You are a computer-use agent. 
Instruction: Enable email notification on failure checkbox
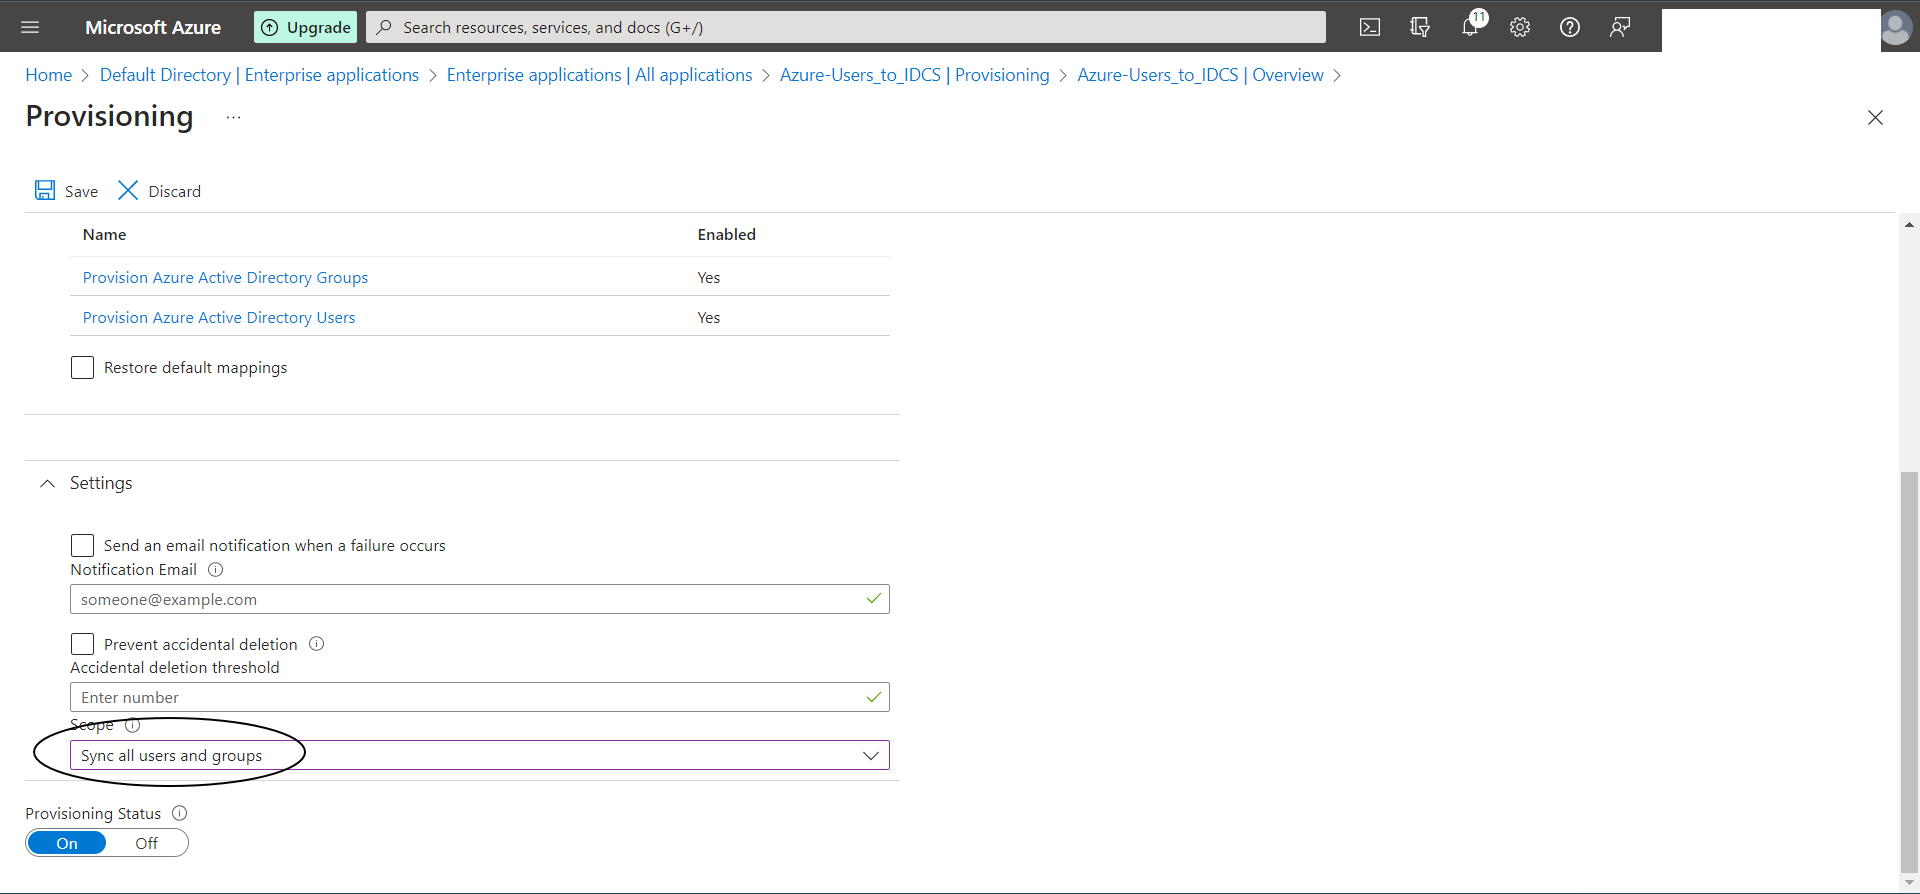82,545
